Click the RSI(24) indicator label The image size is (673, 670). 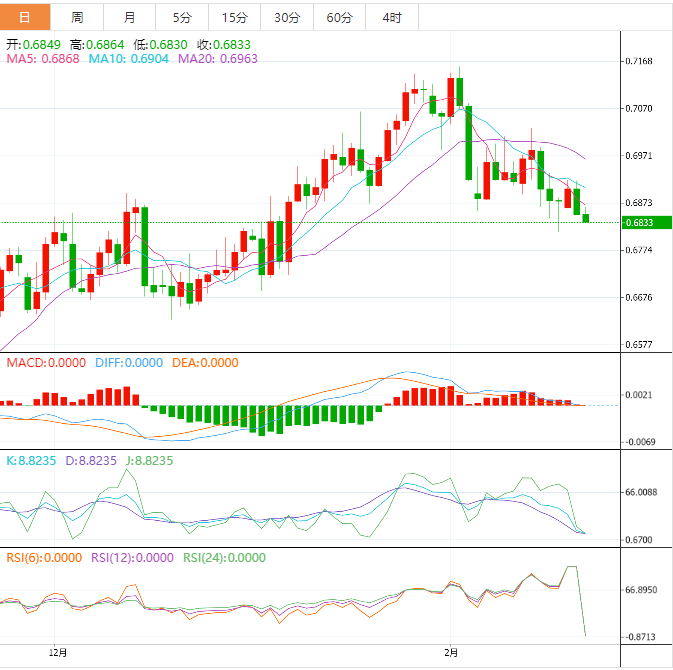(224, 558)
